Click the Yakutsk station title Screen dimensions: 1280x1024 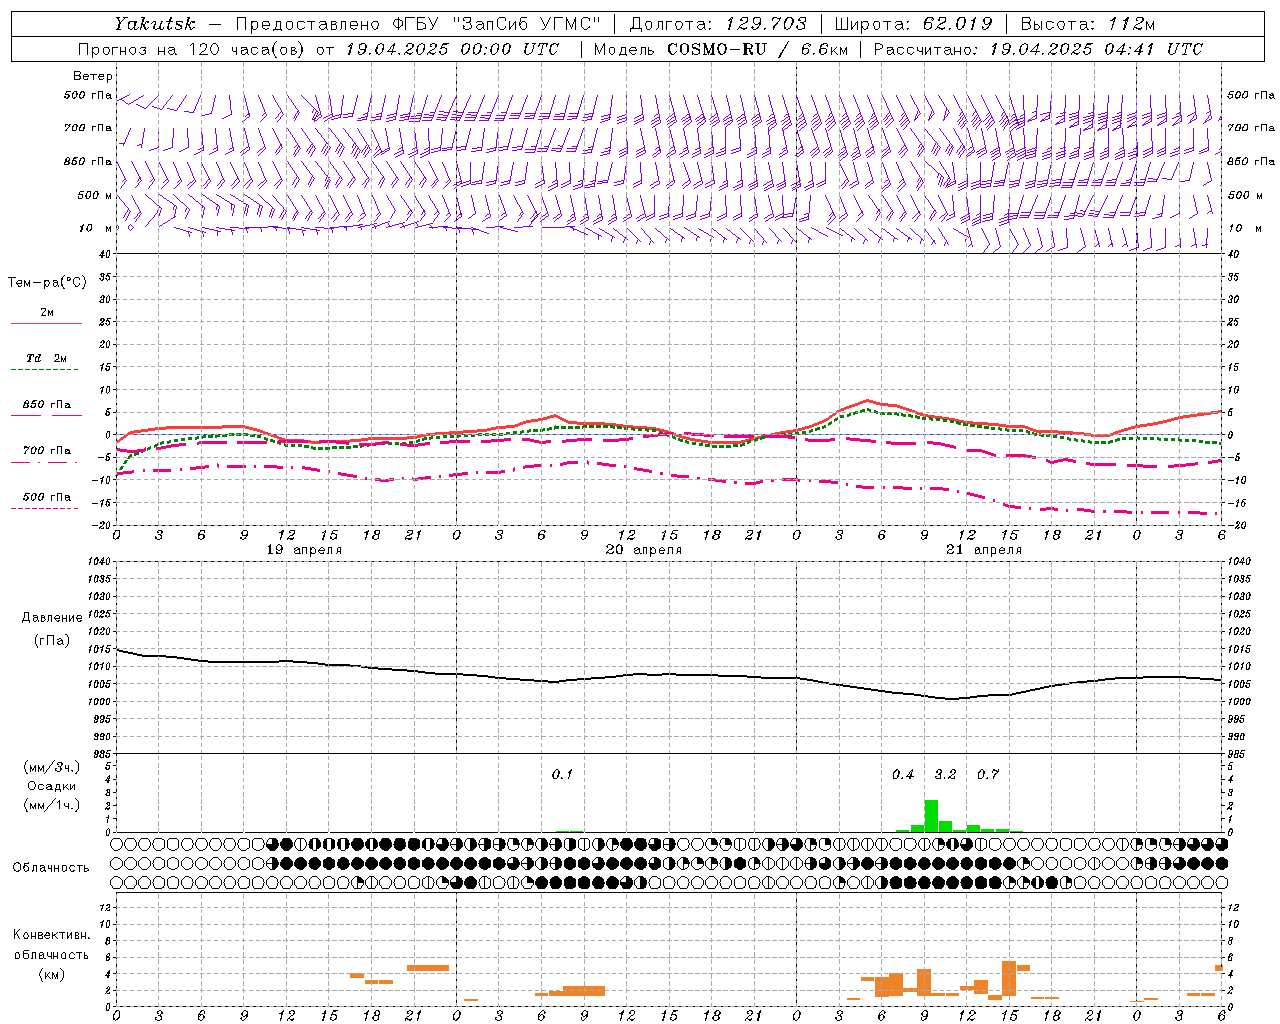[x=155, y=24]
